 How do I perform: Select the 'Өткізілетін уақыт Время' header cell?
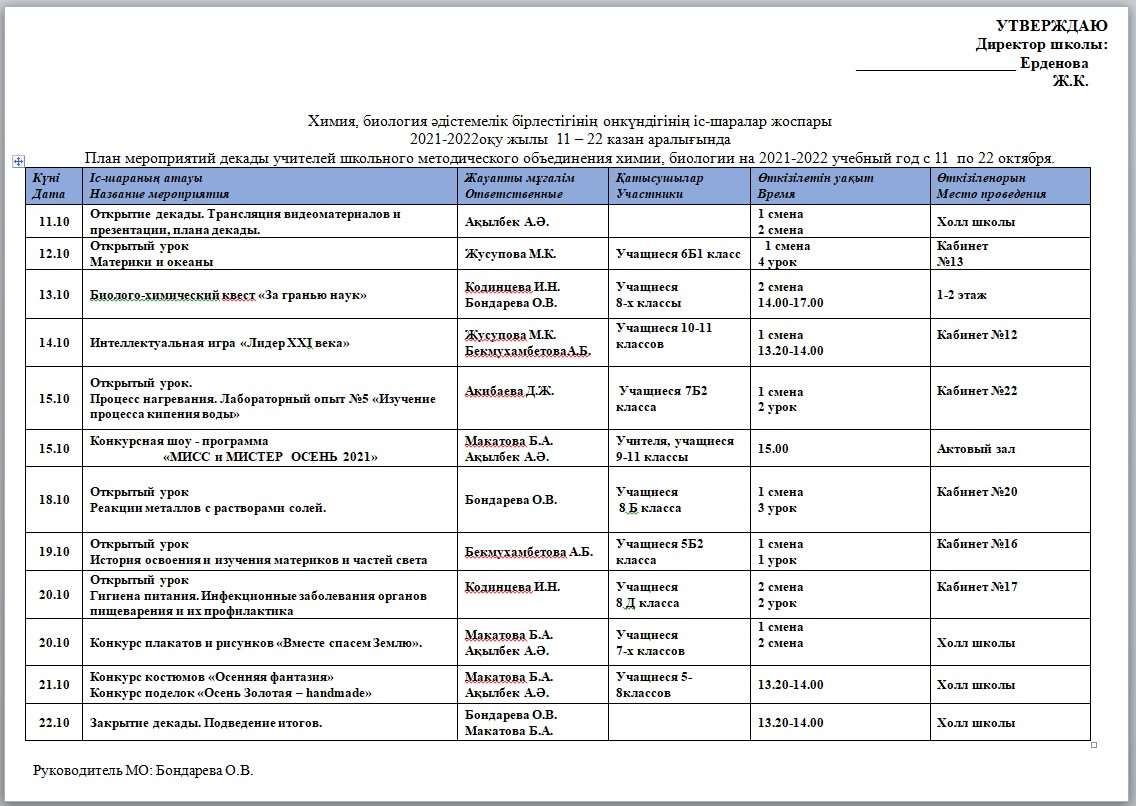[840, 186]
